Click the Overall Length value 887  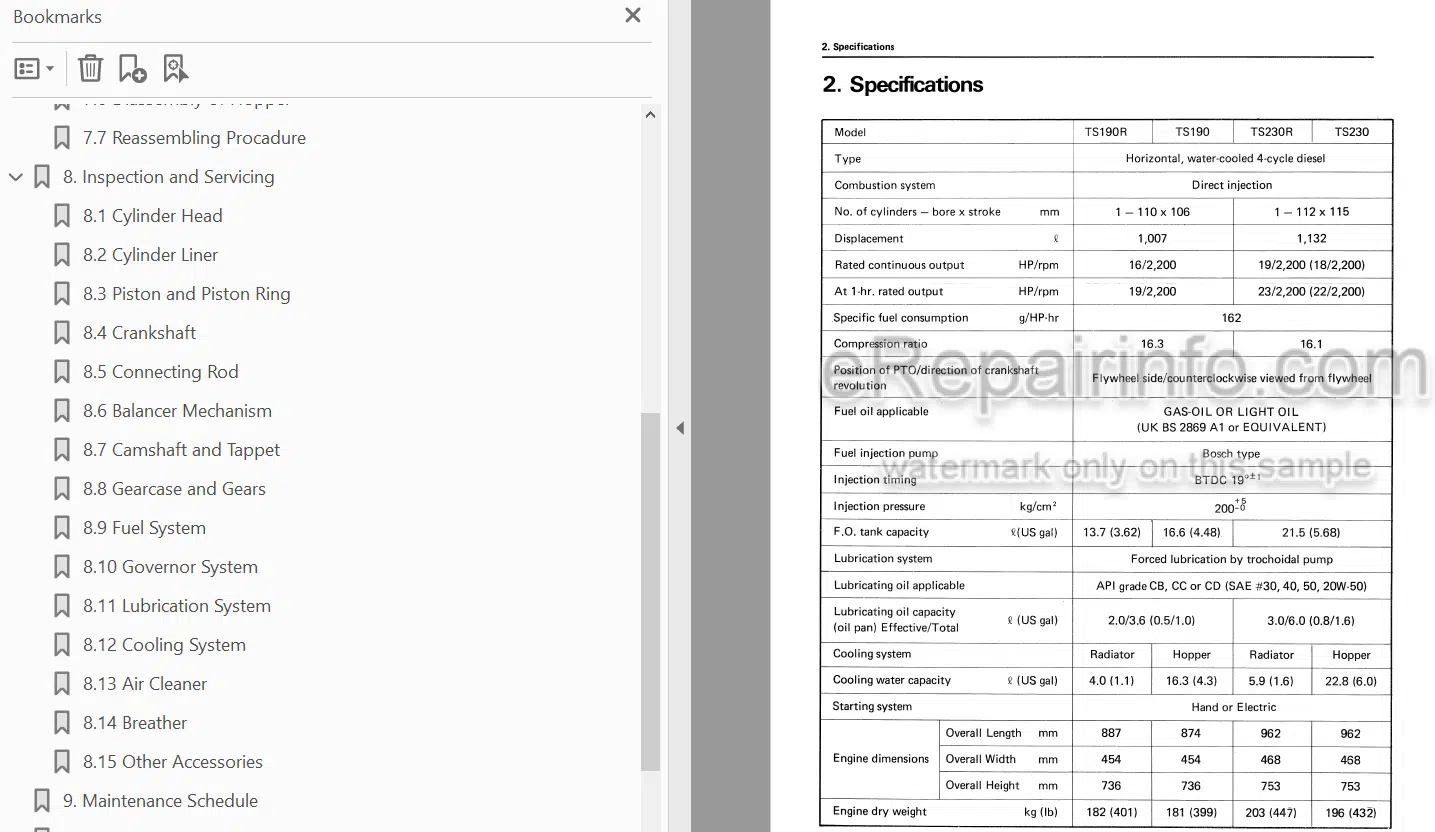(x=1111, y=733)
